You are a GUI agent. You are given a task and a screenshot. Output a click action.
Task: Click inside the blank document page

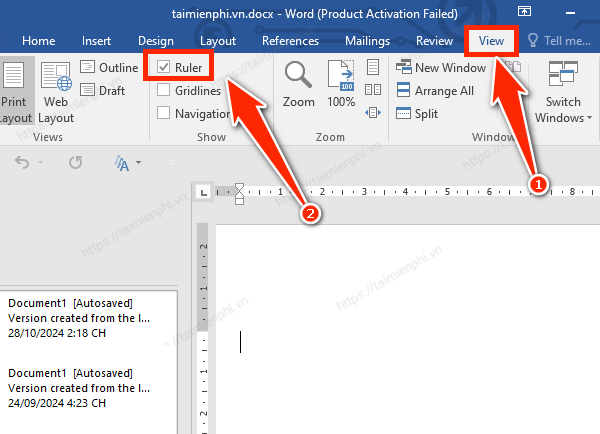pos(408,329)
